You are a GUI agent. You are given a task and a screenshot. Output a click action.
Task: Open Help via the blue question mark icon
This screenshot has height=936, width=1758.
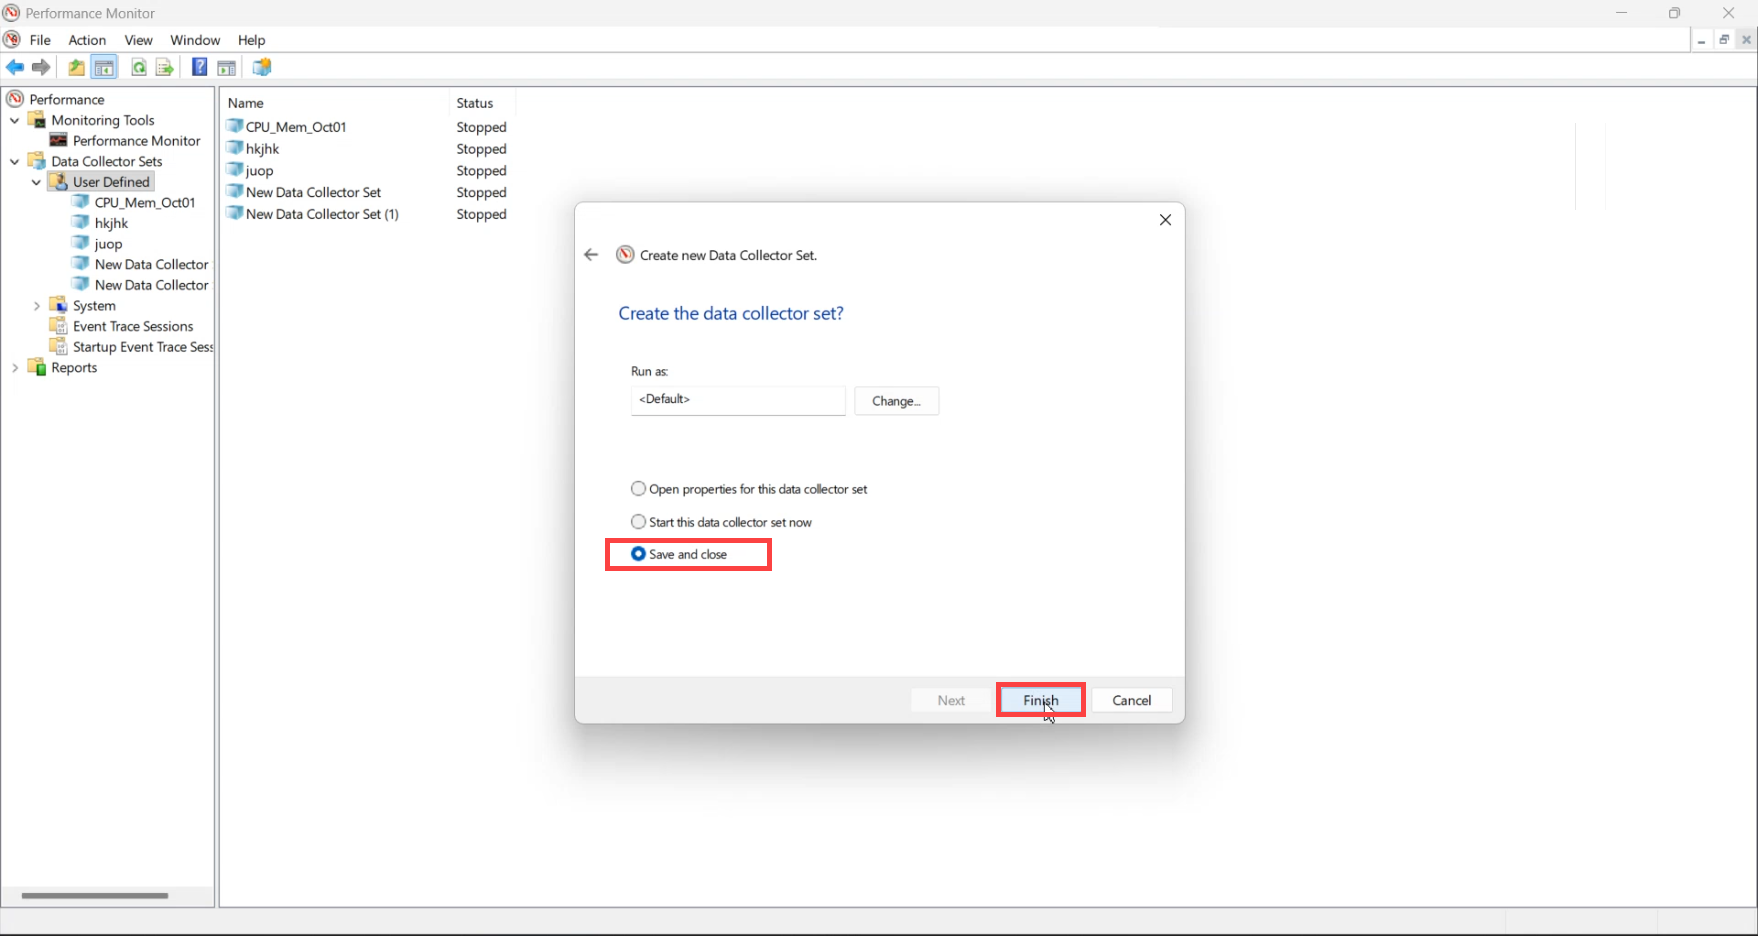click(x=200, y=67)
